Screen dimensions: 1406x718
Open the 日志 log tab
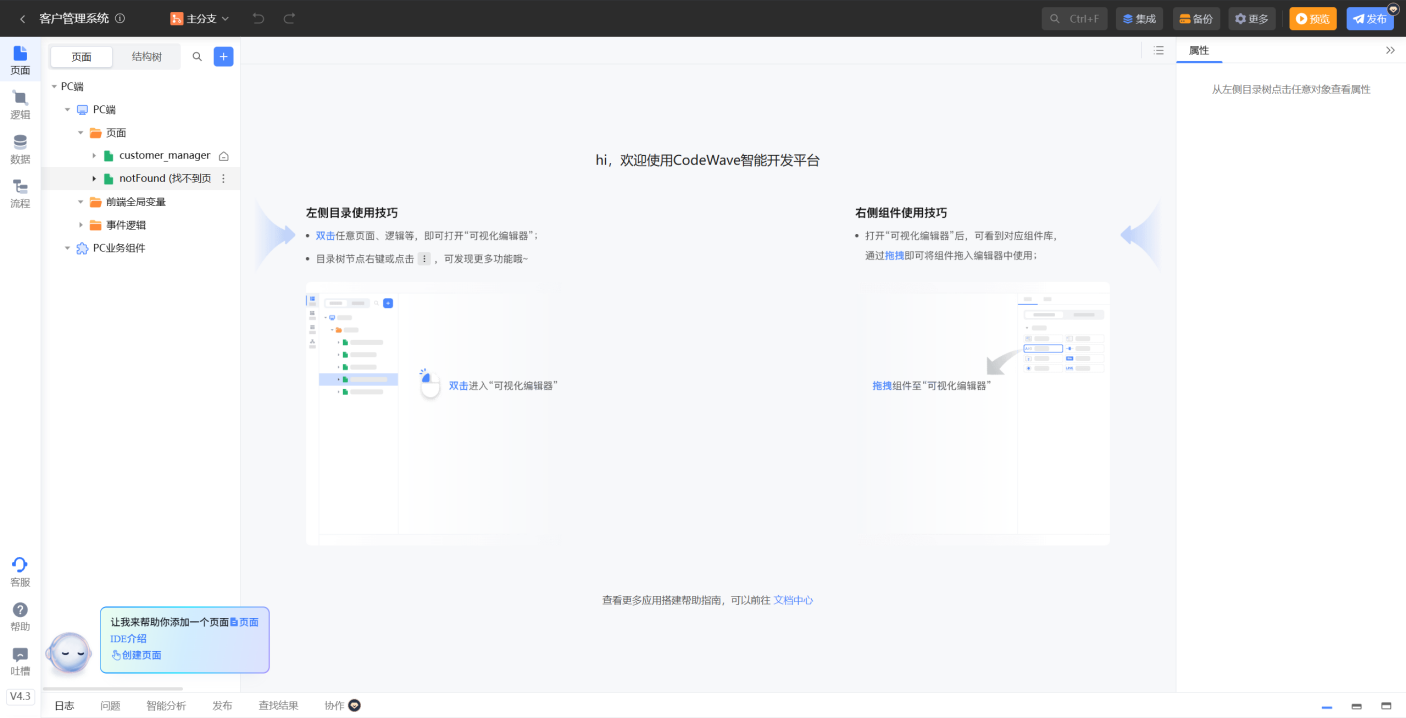(64, 705)
